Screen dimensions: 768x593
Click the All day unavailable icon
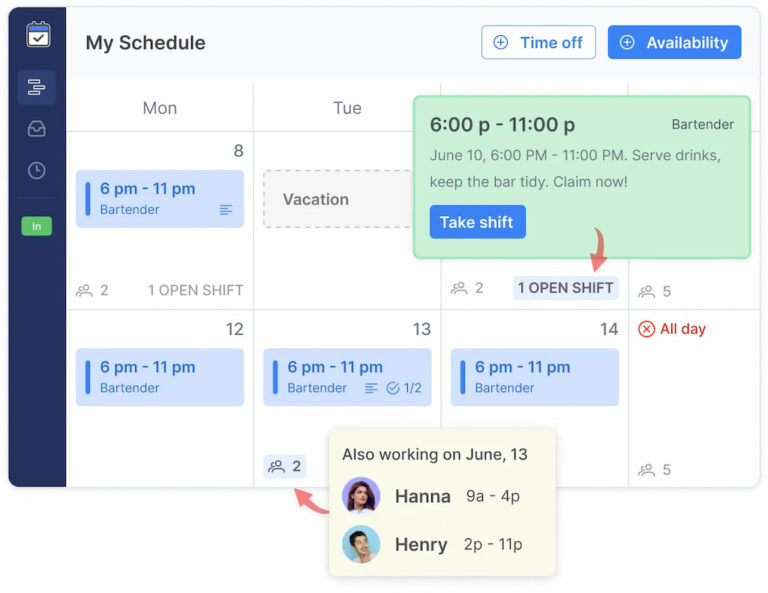coord(646,329)
